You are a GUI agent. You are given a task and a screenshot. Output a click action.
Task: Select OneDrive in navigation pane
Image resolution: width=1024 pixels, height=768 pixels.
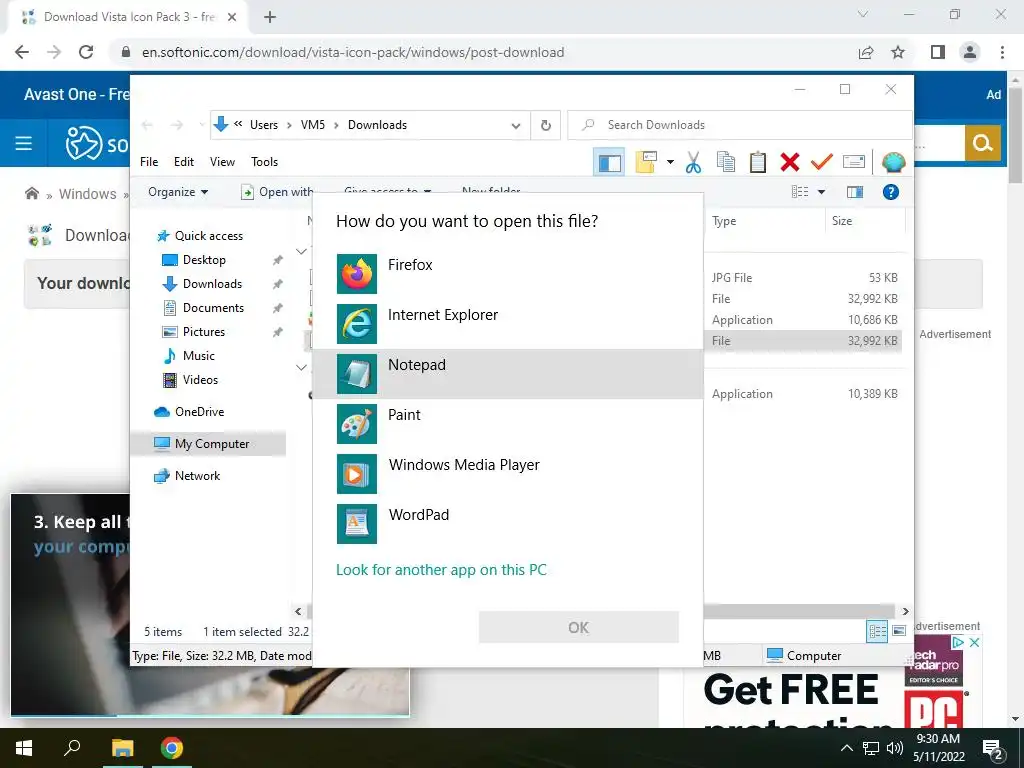click(x=199, y=412)
